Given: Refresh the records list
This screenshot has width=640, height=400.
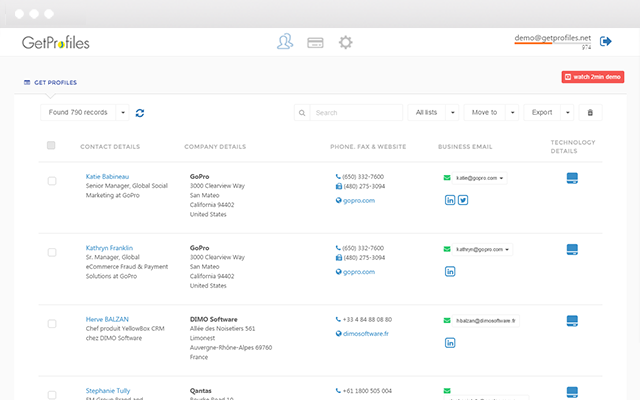Looking at the screenshot, I should (140, 113).
